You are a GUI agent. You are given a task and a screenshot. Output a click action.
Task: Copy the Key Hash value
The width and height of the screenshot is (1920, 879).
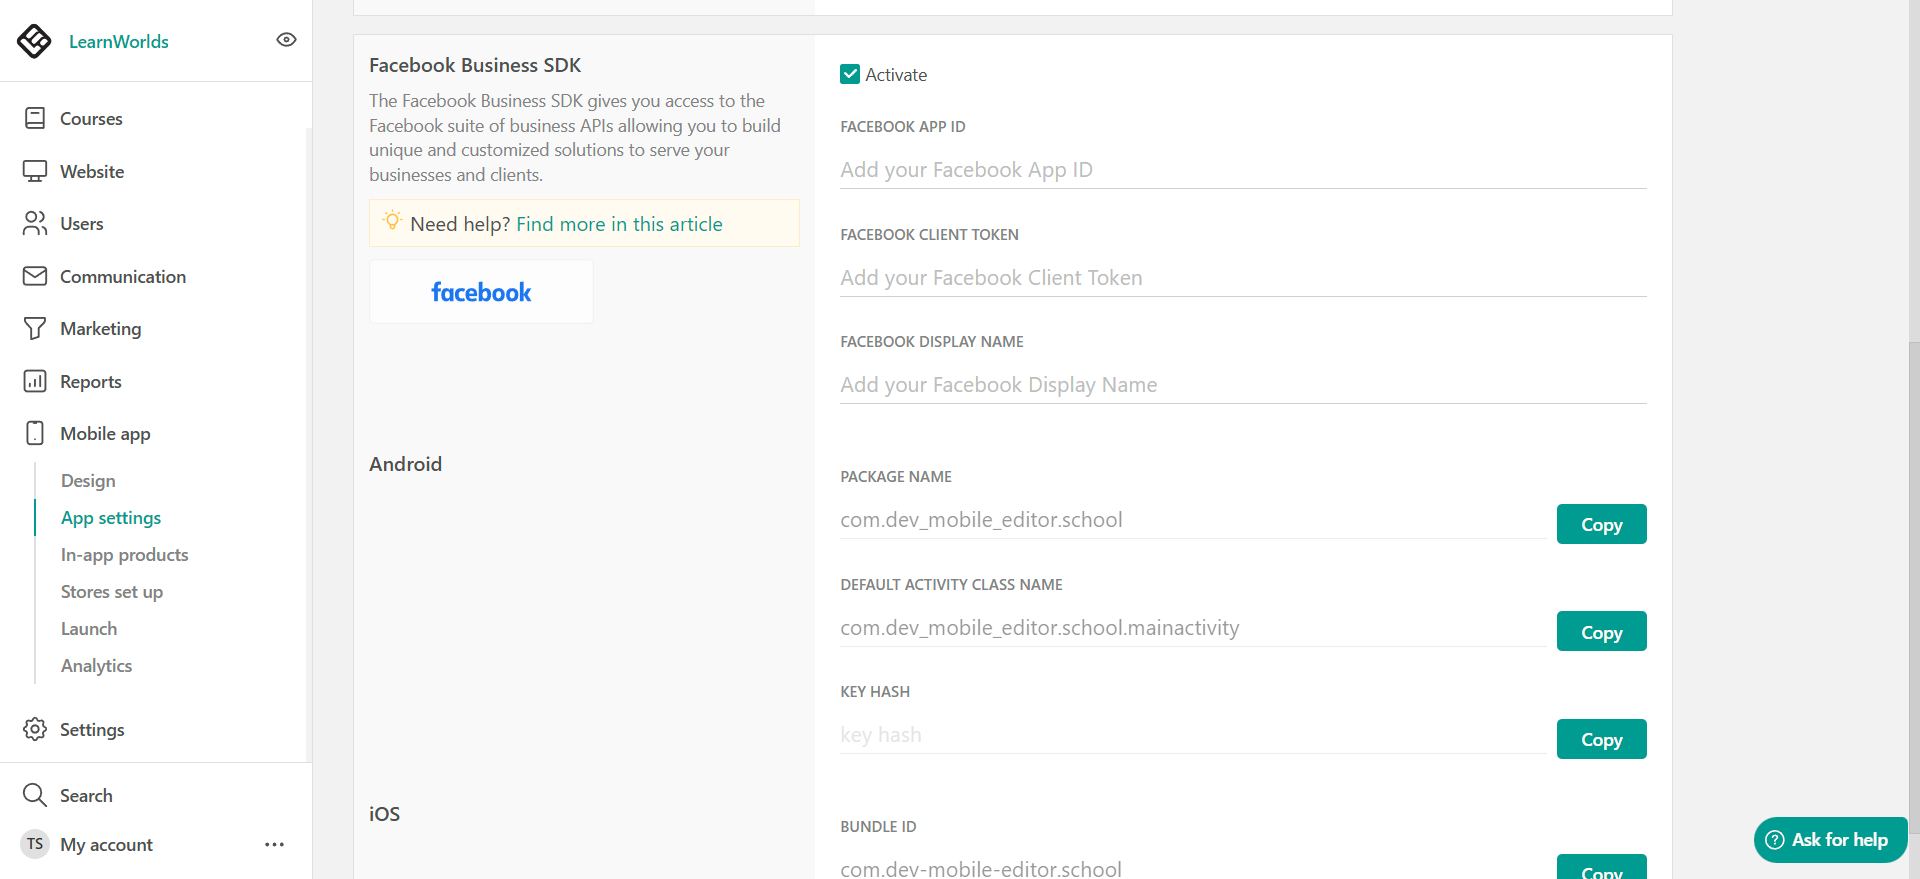click(1601, 739)
